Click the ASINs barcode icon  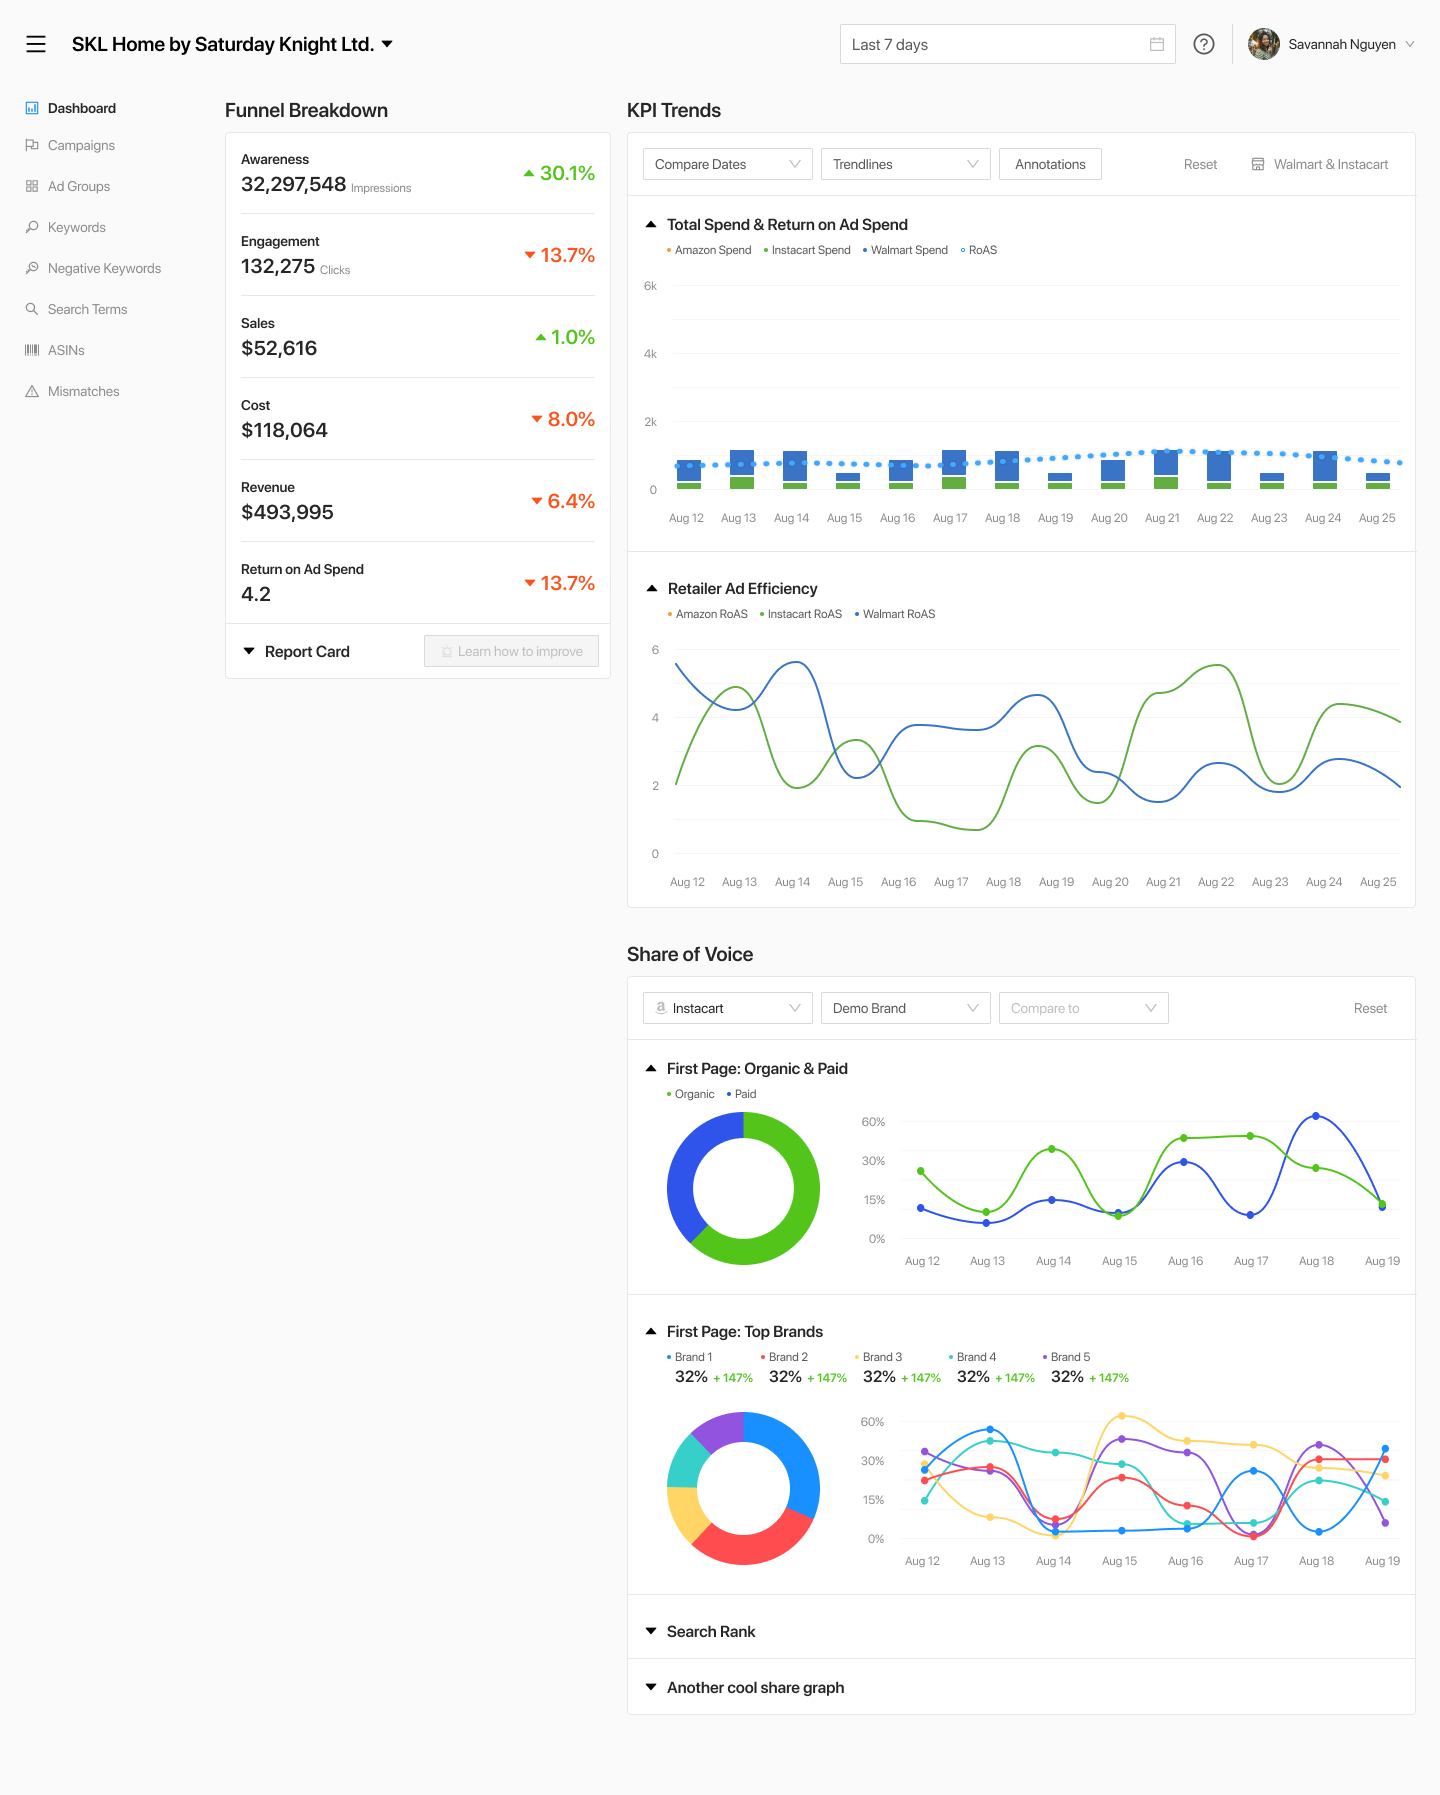[32, 350]
